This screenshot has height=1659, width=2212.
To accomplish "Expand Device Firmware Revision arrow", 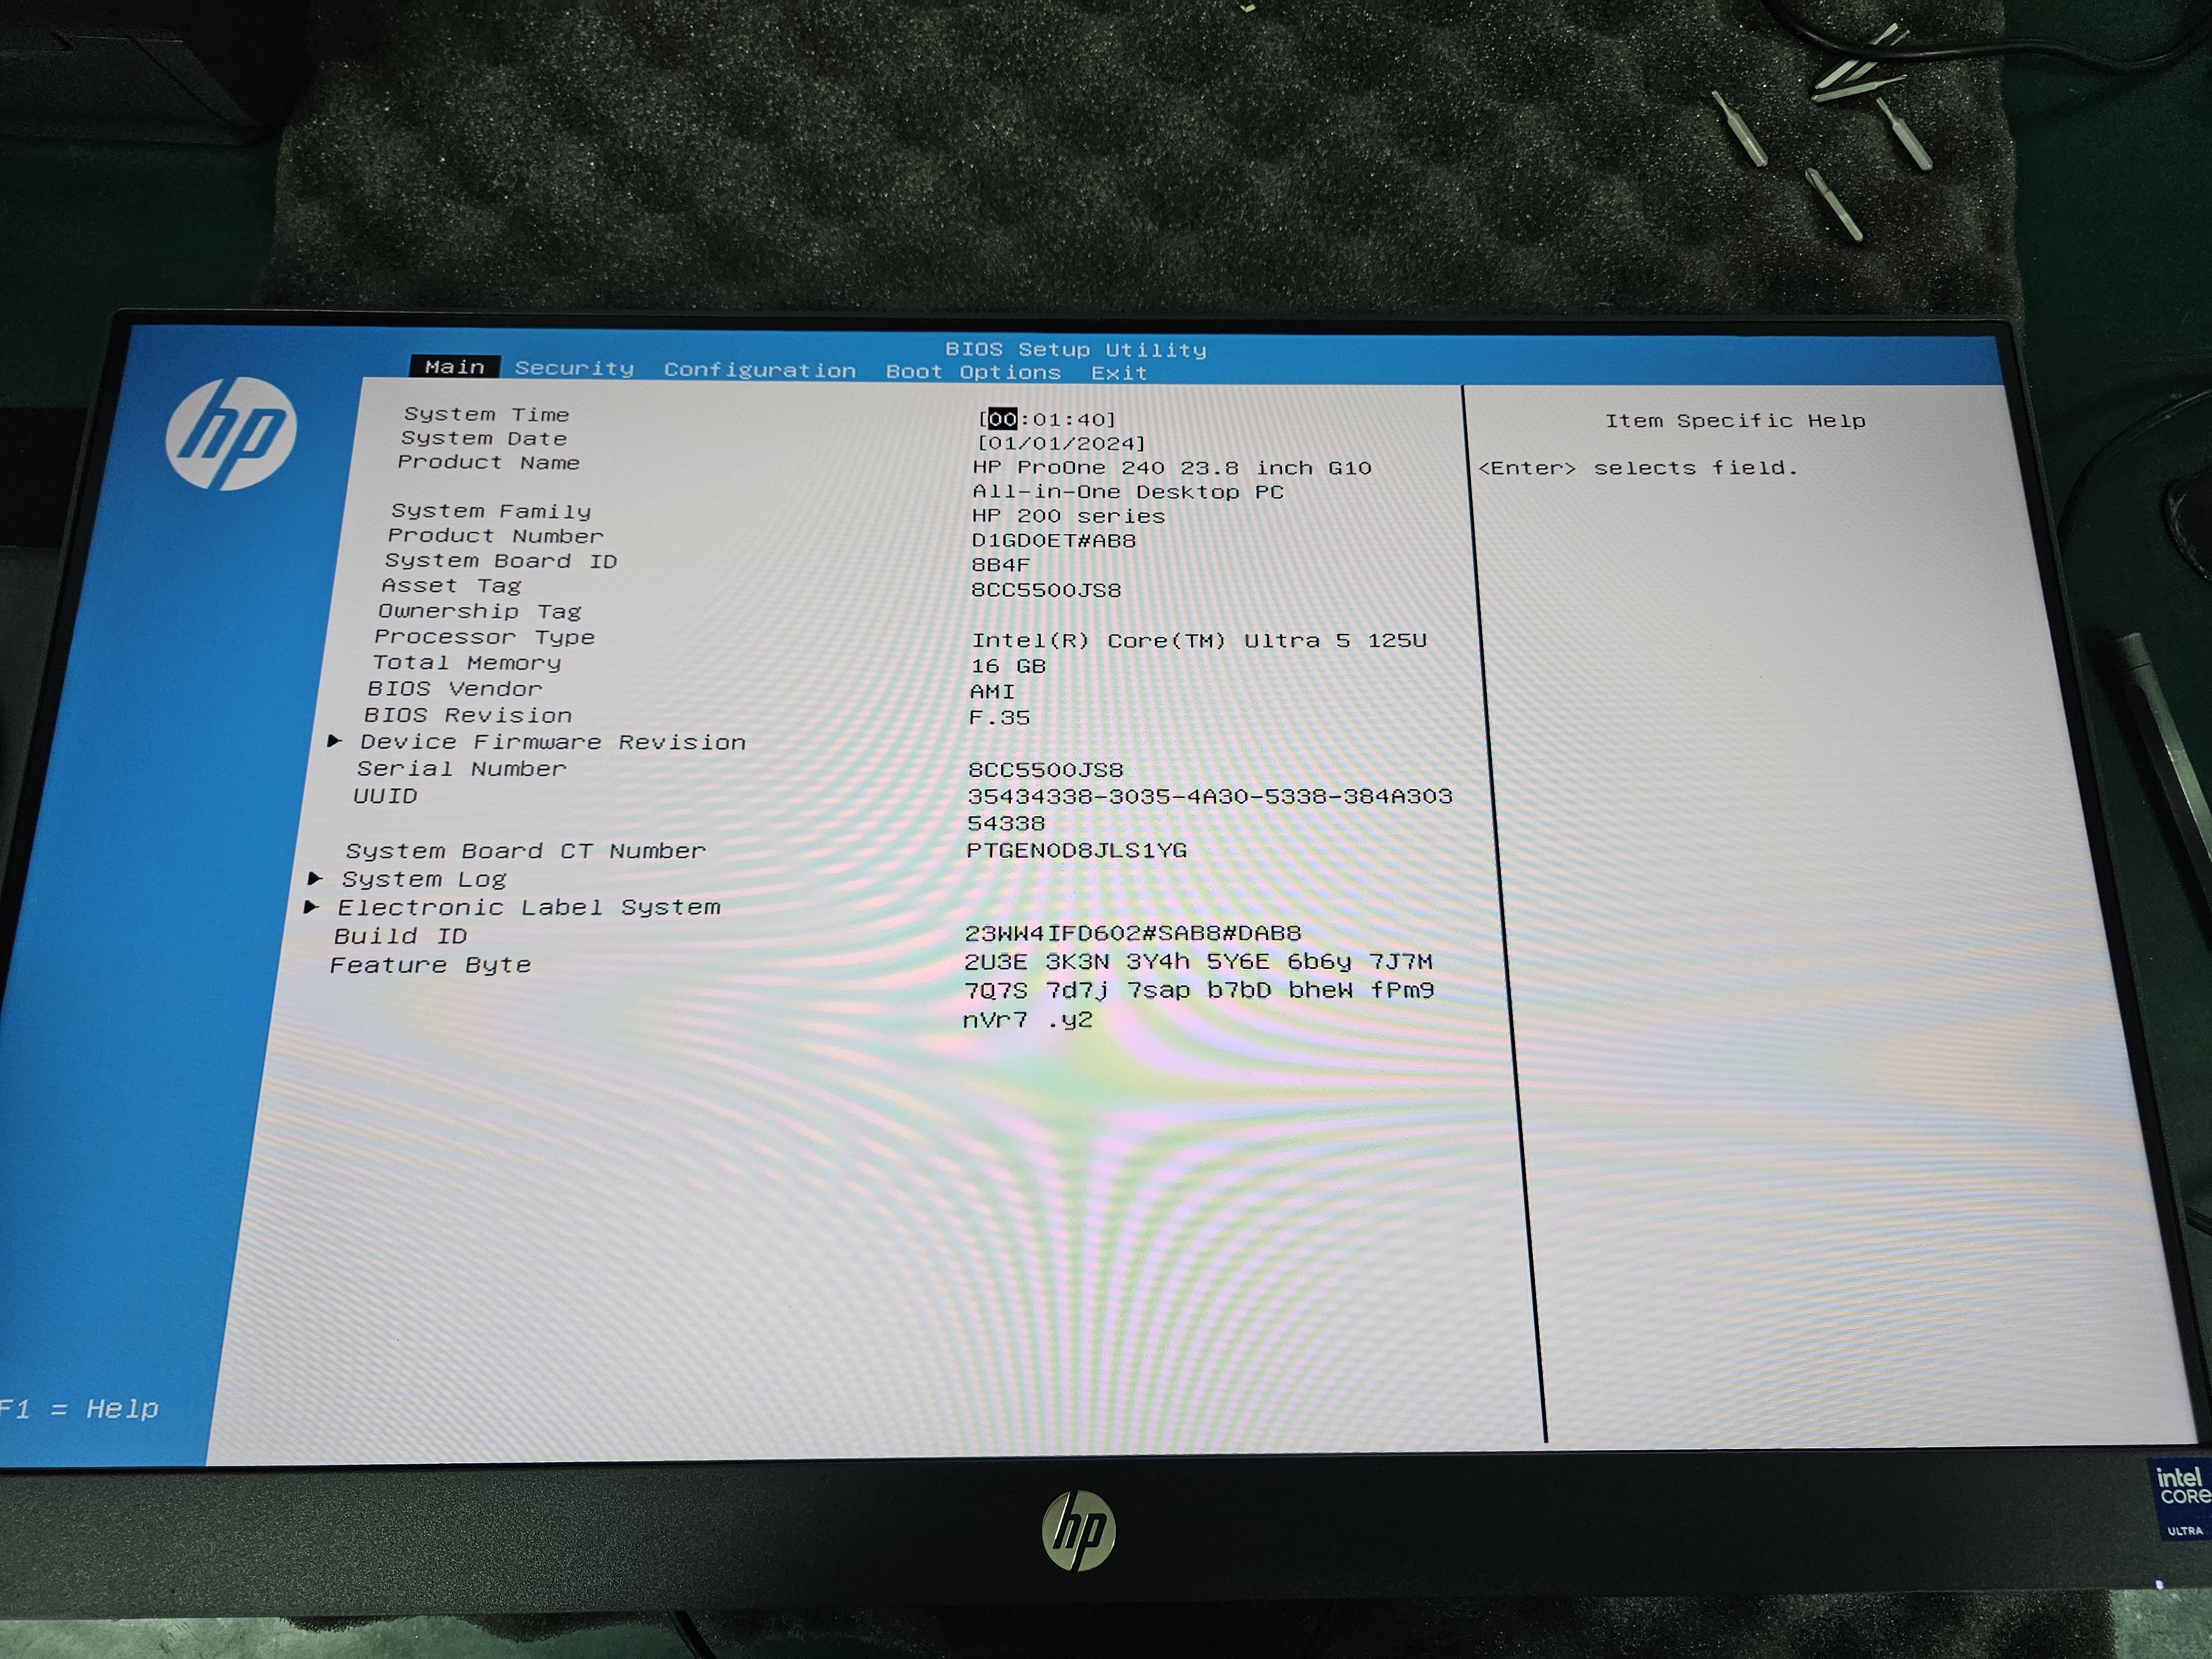I will (335, 741).
